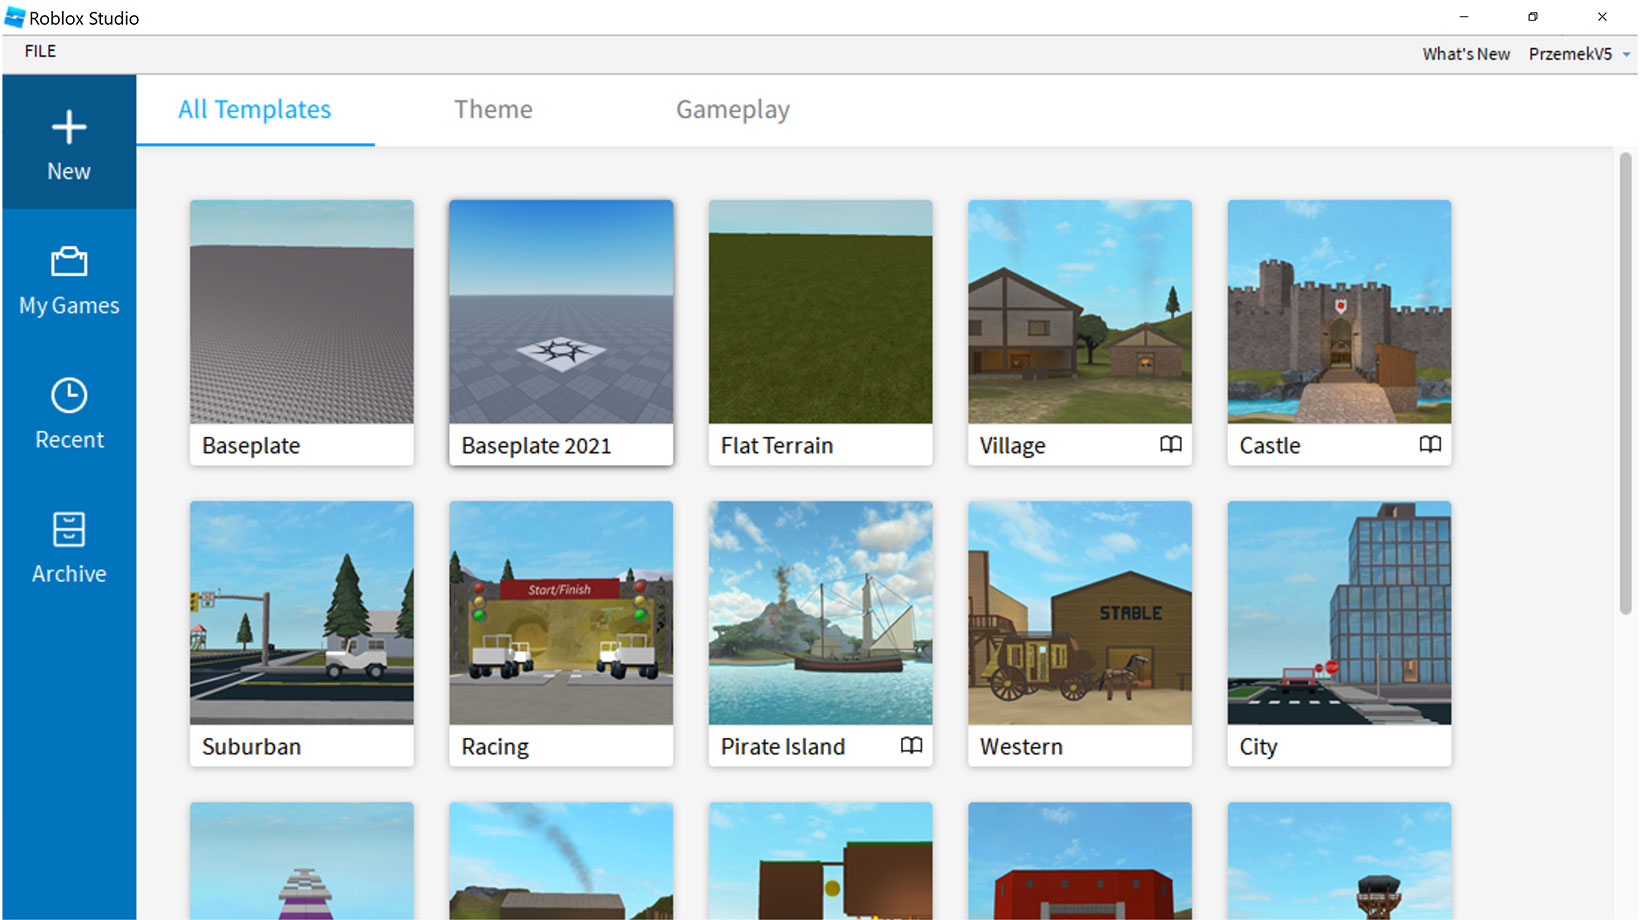Viewport: 1640px width, 920px height.
Task: Click the PrzemekV5 username
Action: 1570,54
